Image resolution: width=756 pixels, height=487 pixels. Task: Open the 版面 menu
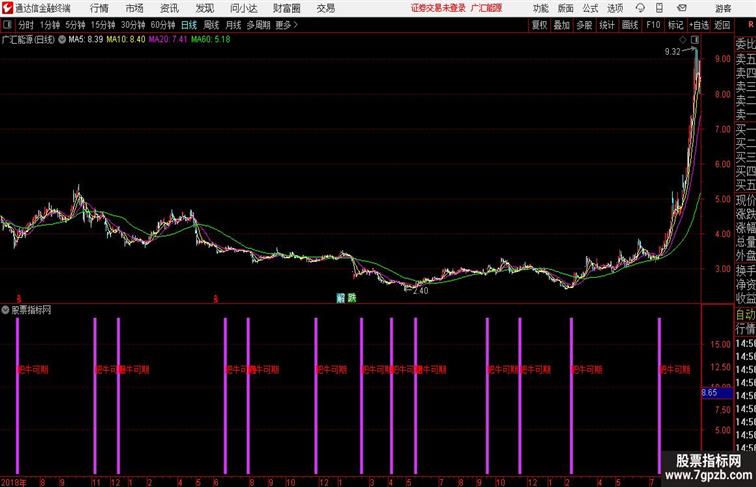tap(565, 8)
